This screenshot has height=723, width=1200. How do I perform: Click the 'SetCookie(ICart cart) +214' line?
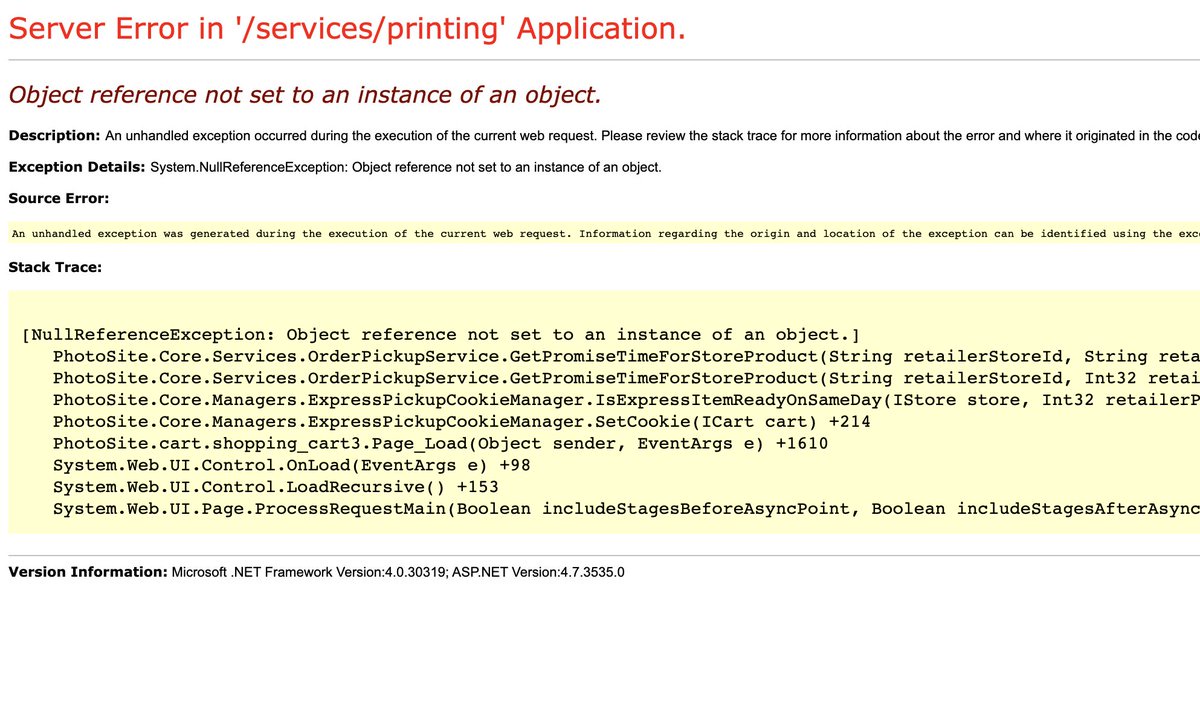461,422
